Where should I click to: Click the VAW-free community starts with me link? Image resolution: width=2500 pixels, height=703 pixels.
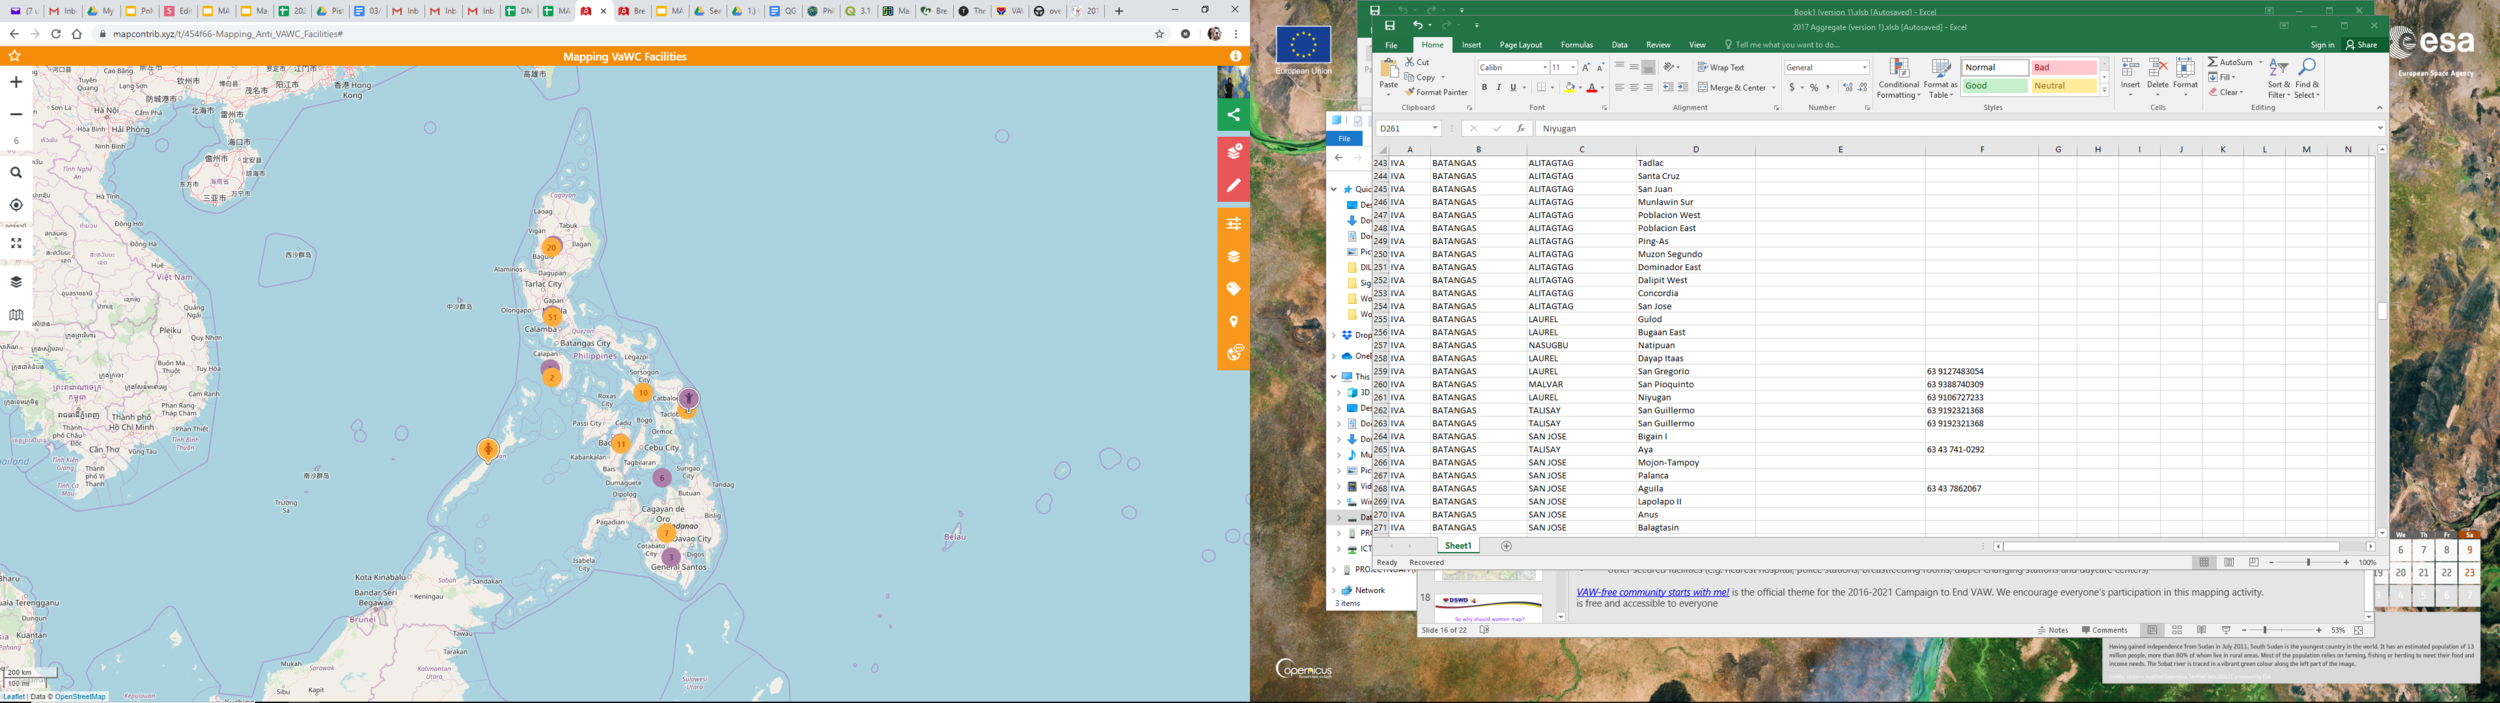1652,592
